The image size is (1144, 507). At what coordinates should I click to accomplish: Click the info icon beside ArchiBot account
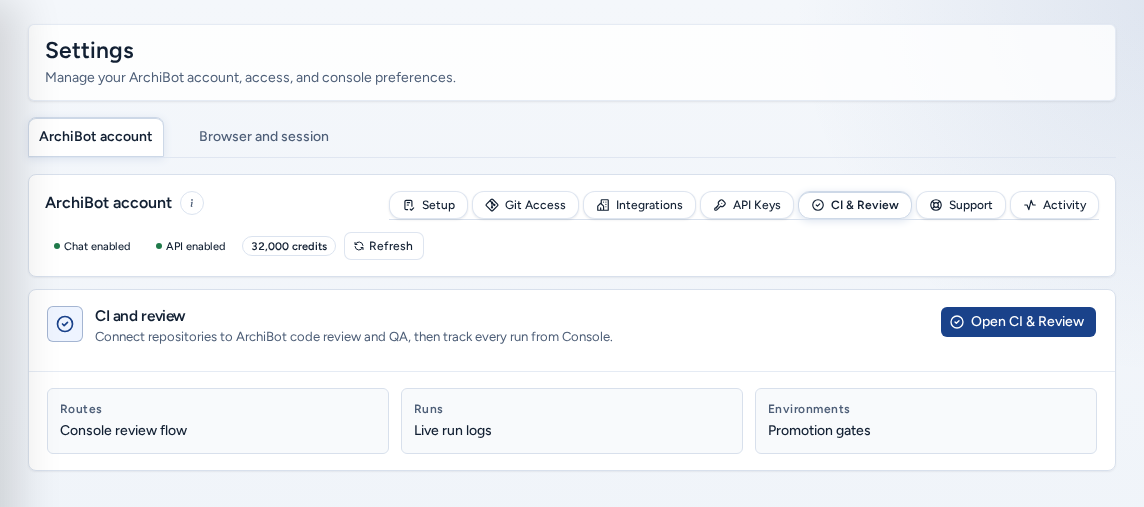(192, 204)
